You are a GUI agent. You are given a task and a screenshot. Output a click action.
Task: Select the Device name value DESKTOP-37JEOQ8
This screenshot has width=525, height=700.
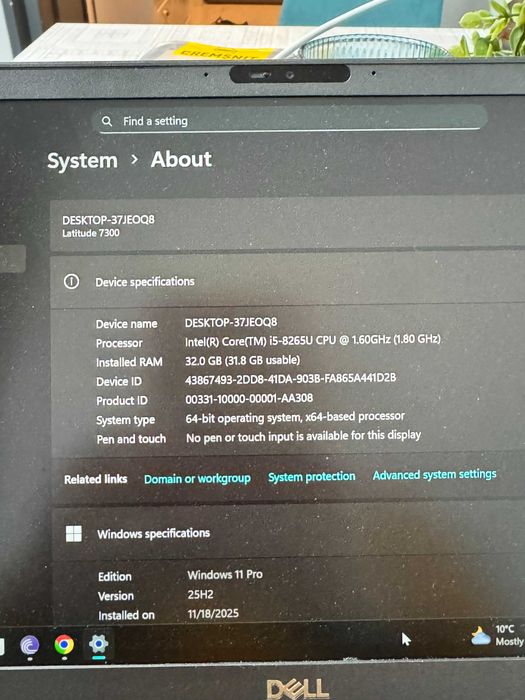coord(231,322)
